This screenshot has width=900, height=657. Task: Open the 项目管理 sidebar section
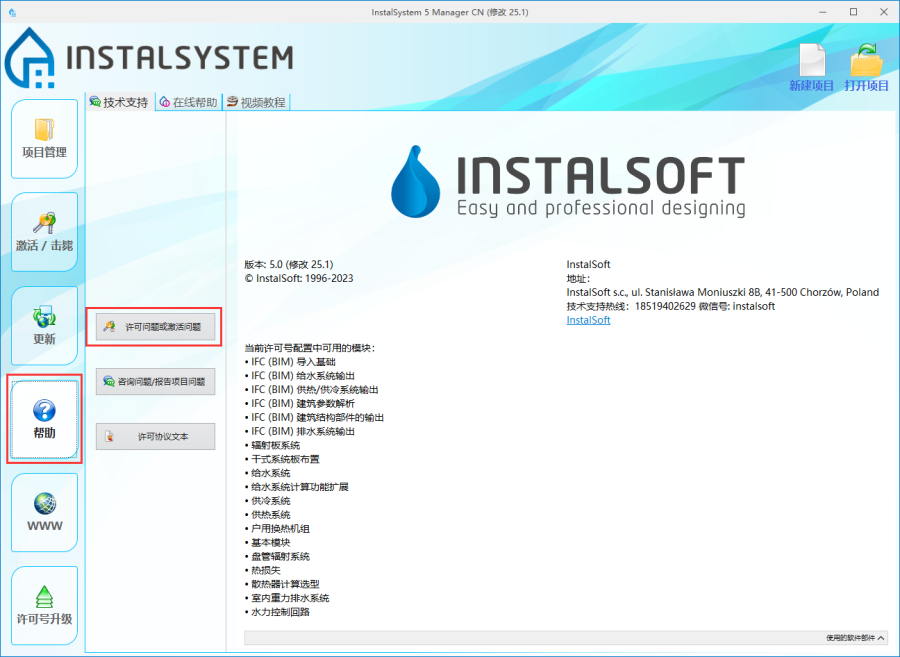[44, 138]
